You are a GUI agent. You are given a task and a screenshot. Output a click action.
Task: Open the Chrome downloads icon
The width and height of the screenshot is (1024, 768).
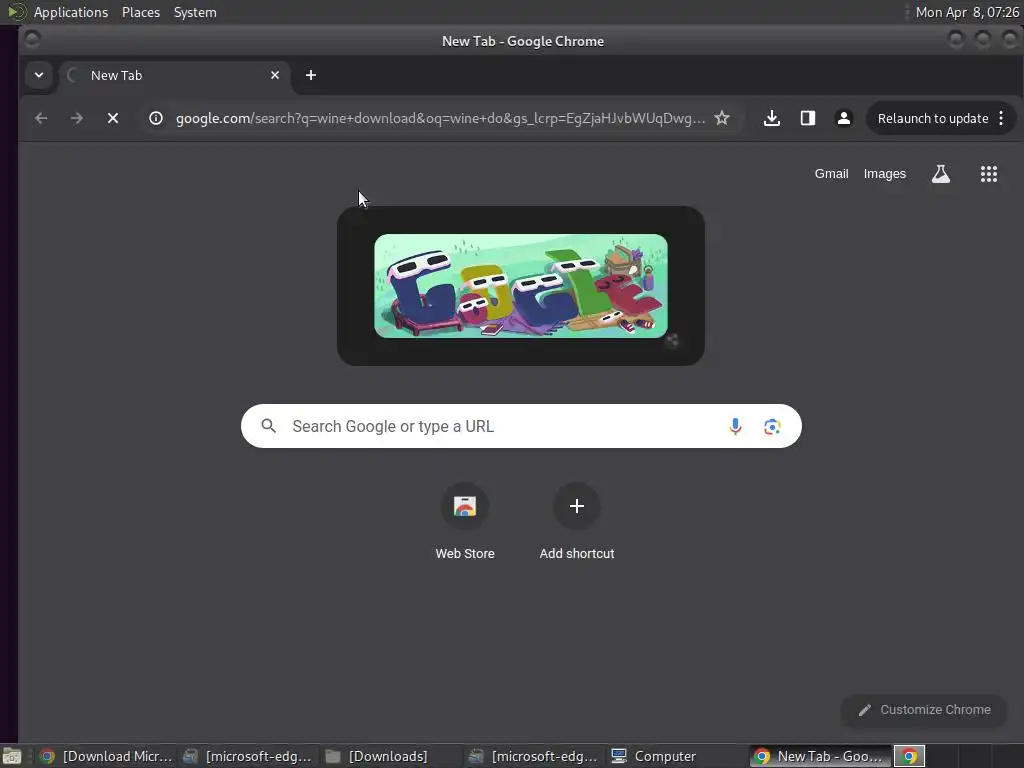tap(771, 118)
